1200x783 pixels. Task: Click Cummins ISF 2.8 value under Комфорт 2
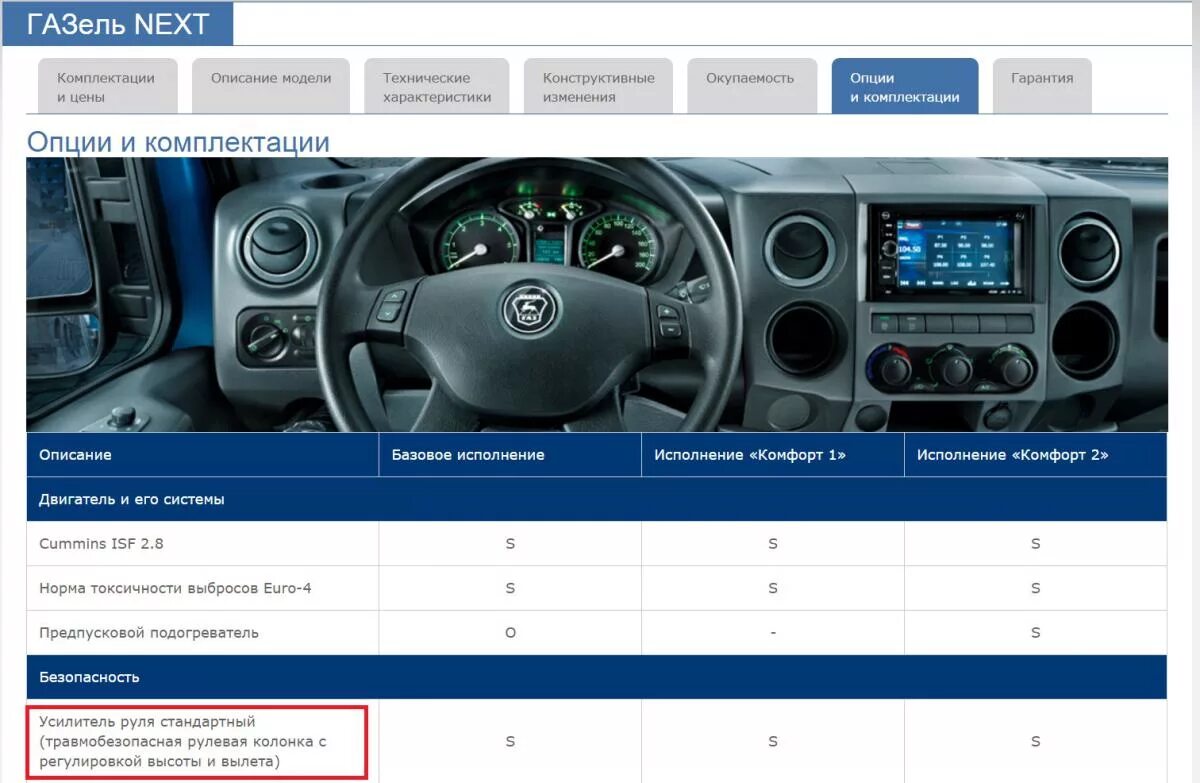1035,544
